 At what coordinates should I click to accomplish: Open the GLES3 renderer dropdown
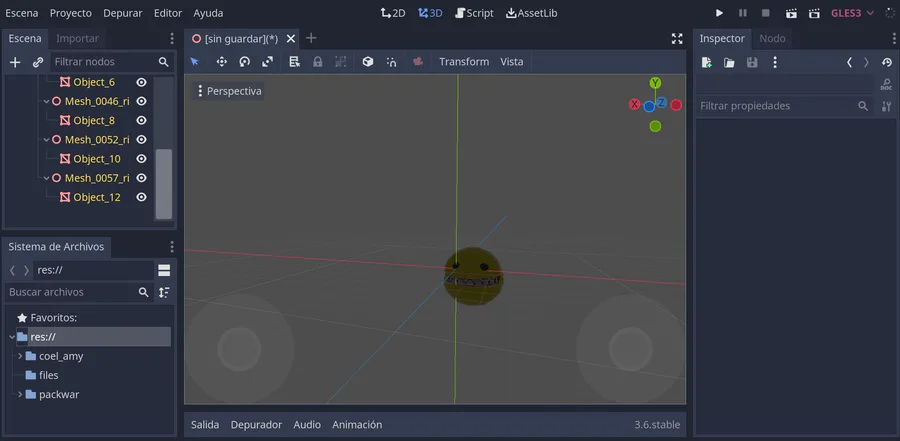click(853, 13)
